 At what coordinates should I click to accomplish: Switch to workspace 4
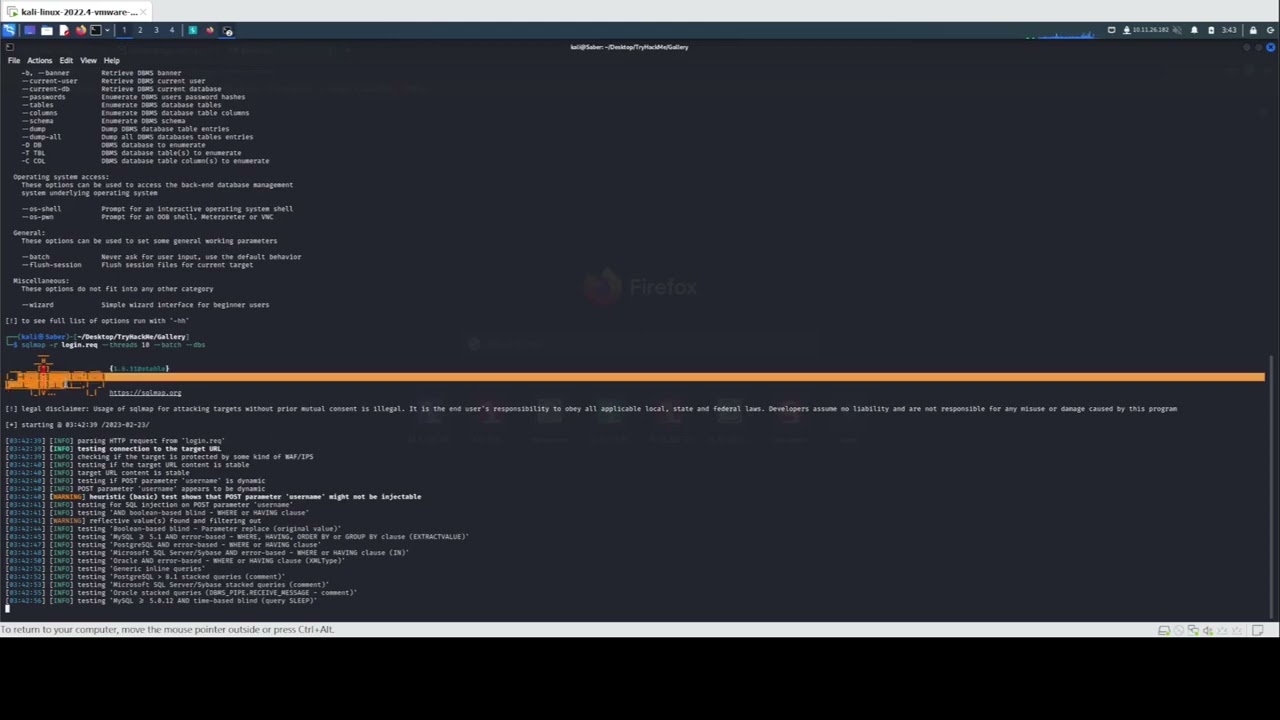coord(172,30)
